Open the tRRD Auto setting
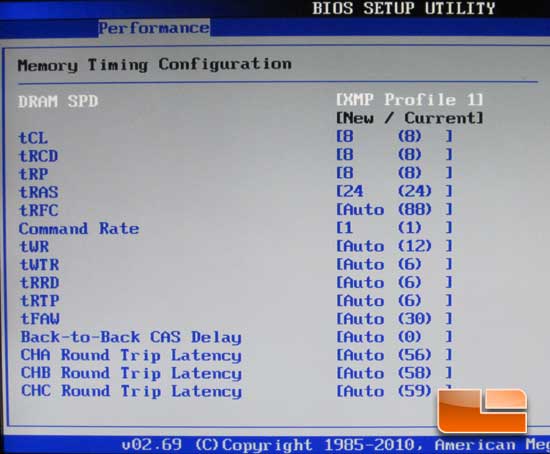Image resolution: width=550 pixels, height=454 pixels. point(394,282)
